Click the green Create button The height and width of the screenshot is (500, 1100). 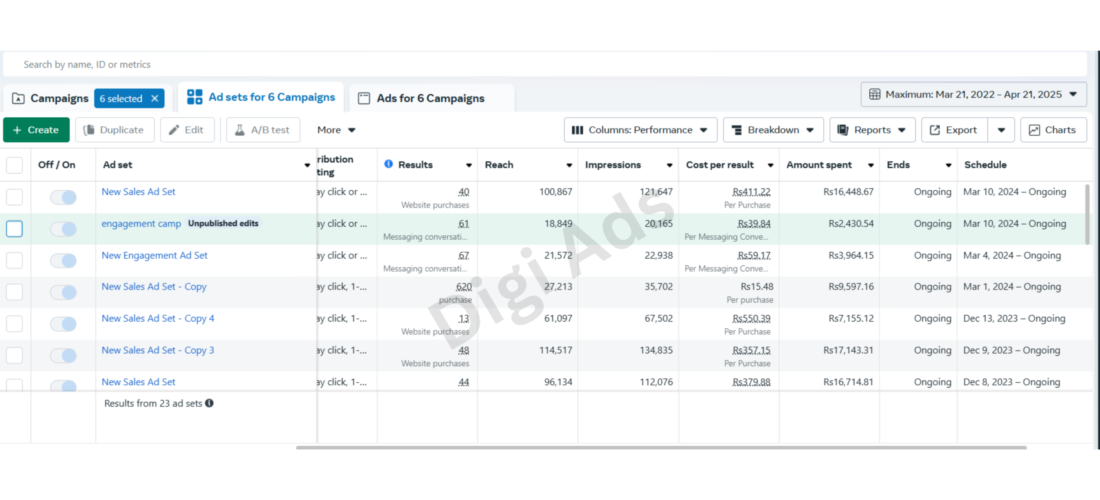click(36, 130)
